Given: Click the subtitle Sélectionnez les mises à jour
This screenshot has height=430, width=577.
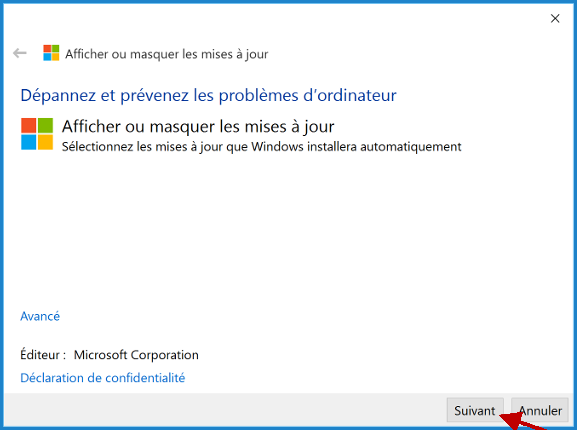Looking at the screenshot, I should click(x=261, y=147).
